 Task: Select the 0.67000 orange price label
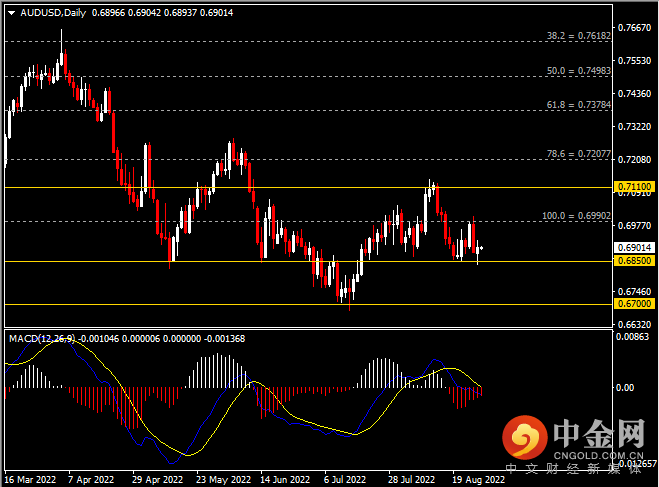tap(635, 303)
